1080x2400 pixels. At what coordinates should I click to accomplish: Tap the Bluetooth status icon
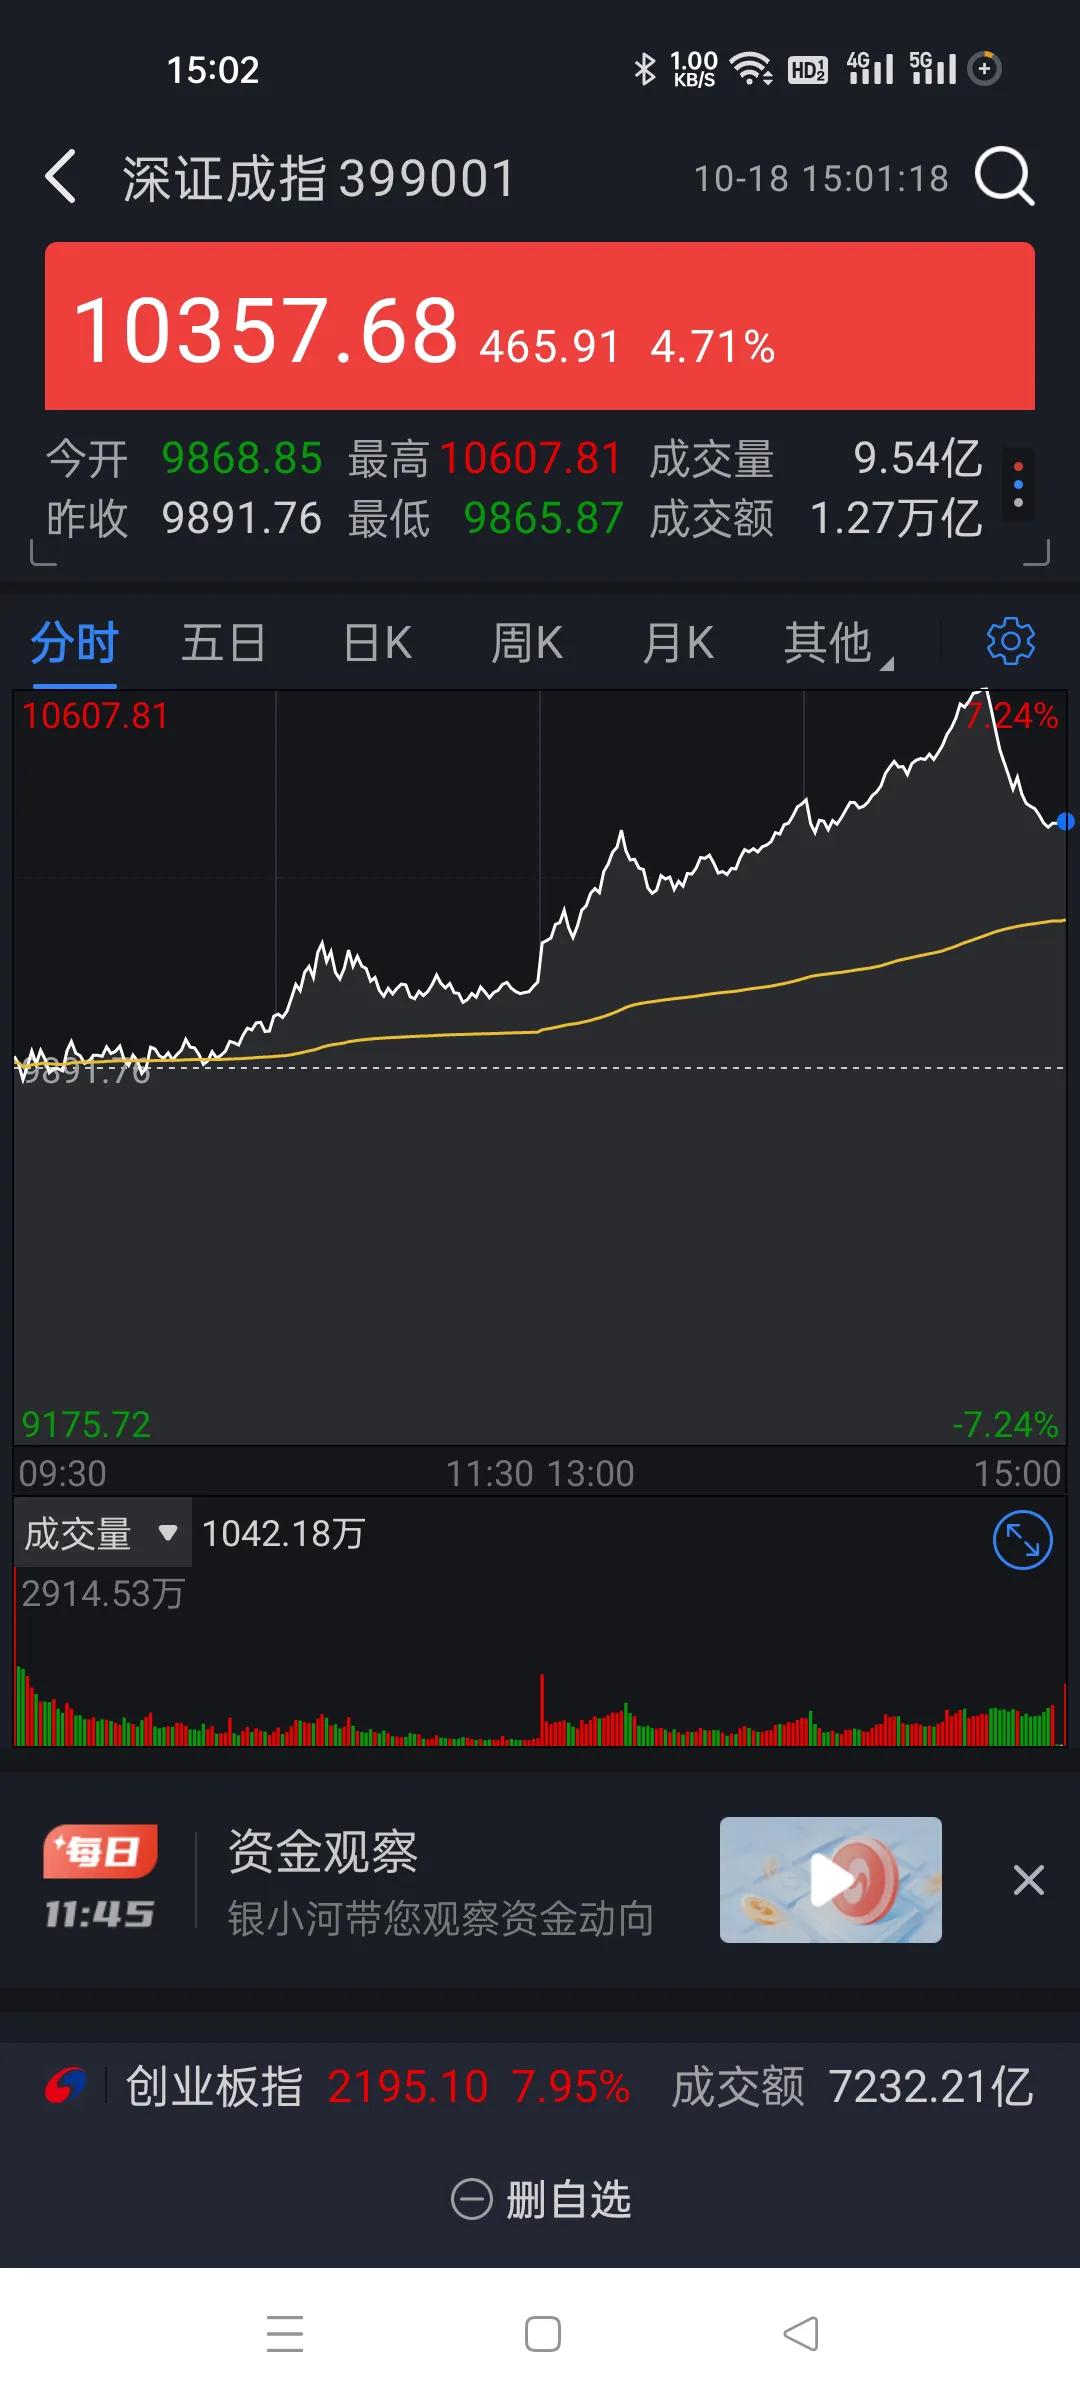tap(645, 69)
